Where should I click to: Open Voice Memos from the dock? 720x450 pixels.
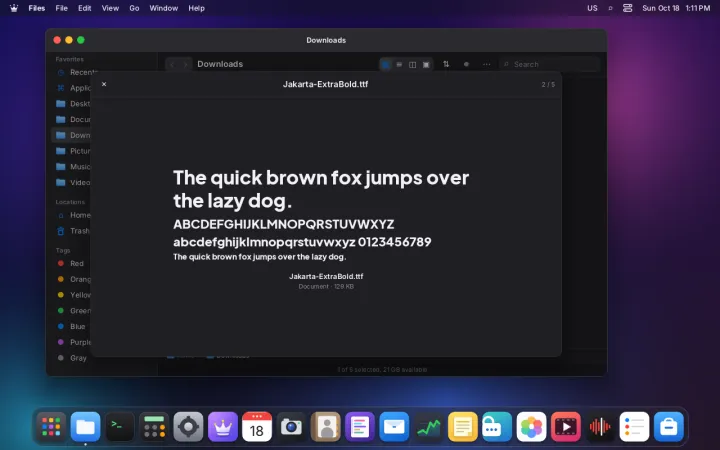click(x=600, y=427)
